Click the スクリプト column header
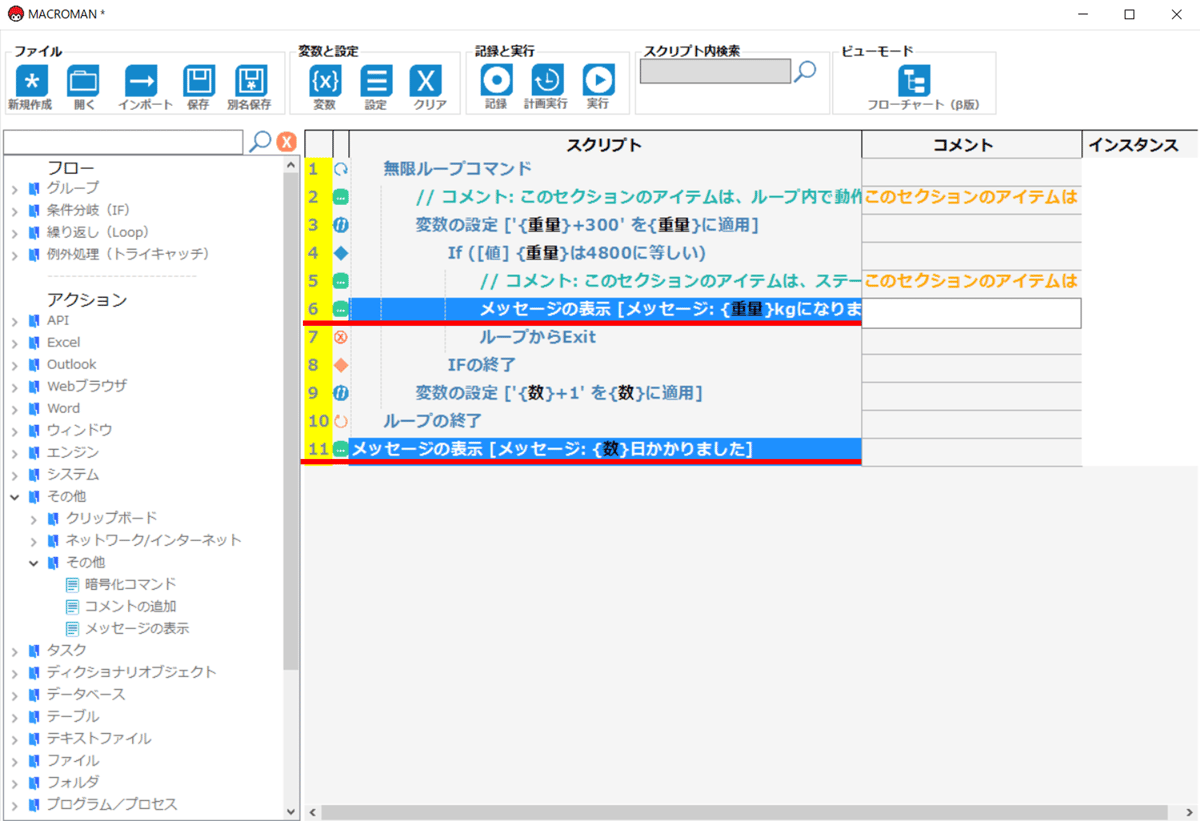Image resolution: width=1200 pixels, height=821 pixels. pyautogui.click(x=605, y=145)
